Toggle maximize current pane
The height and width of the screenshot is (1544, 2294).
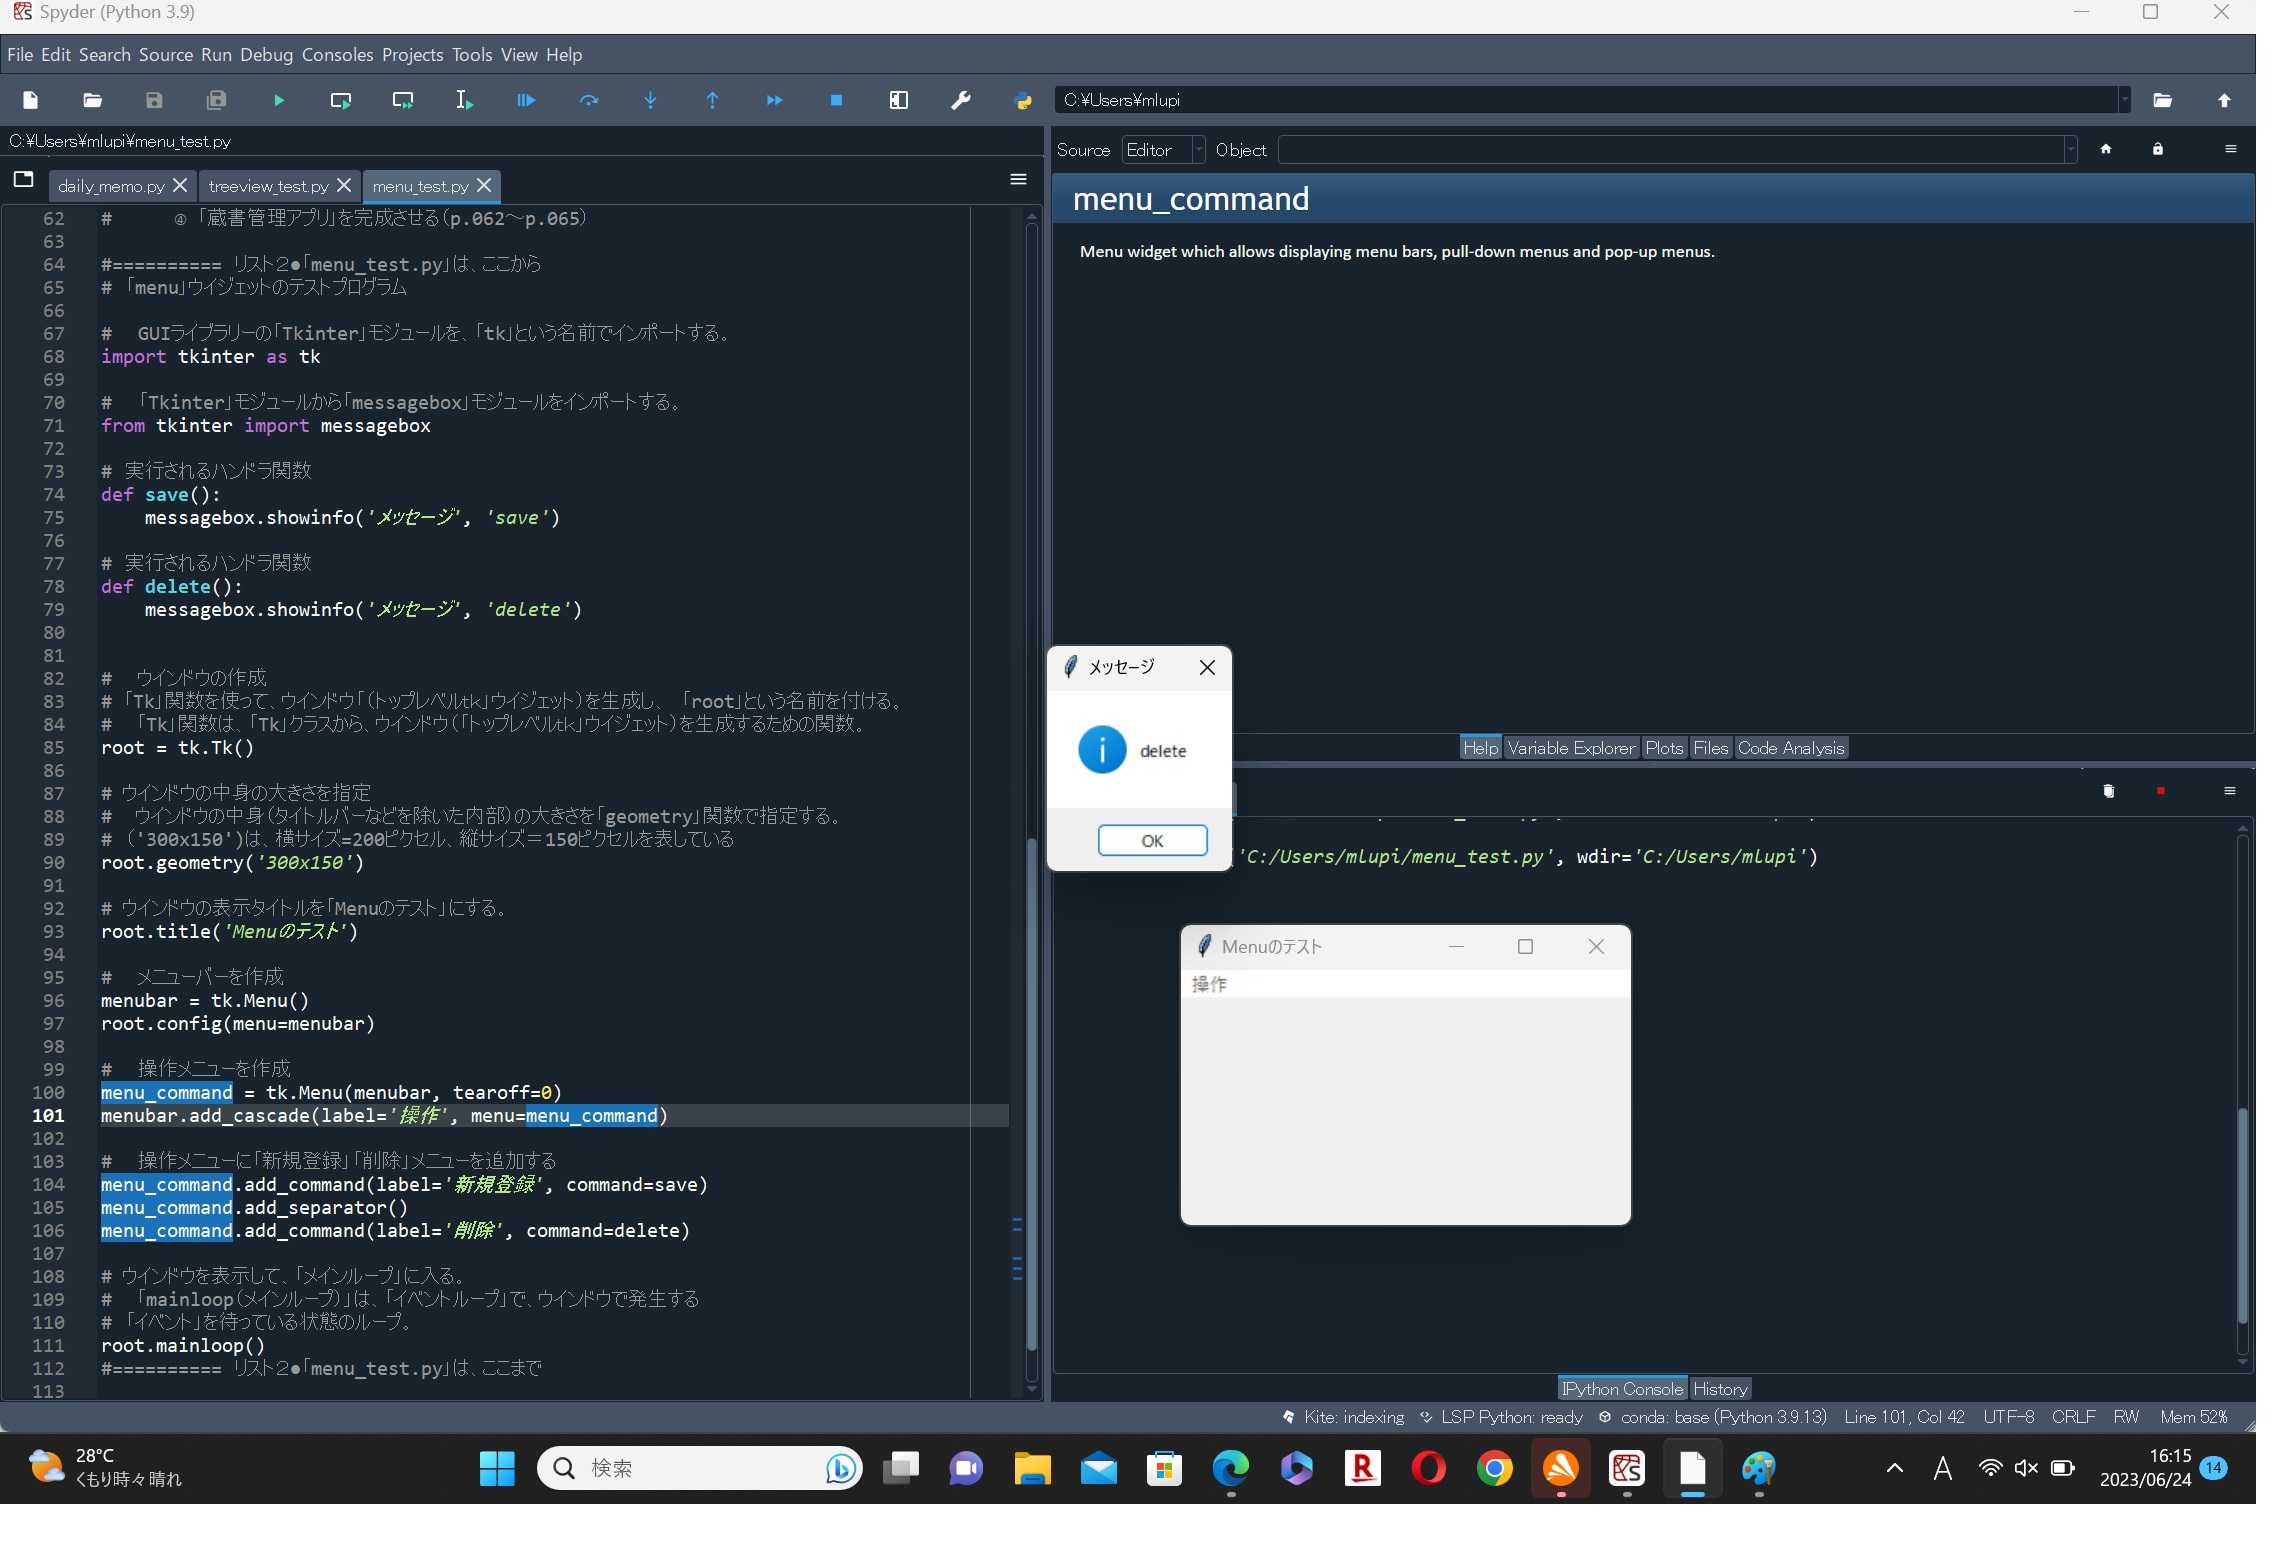898,100
